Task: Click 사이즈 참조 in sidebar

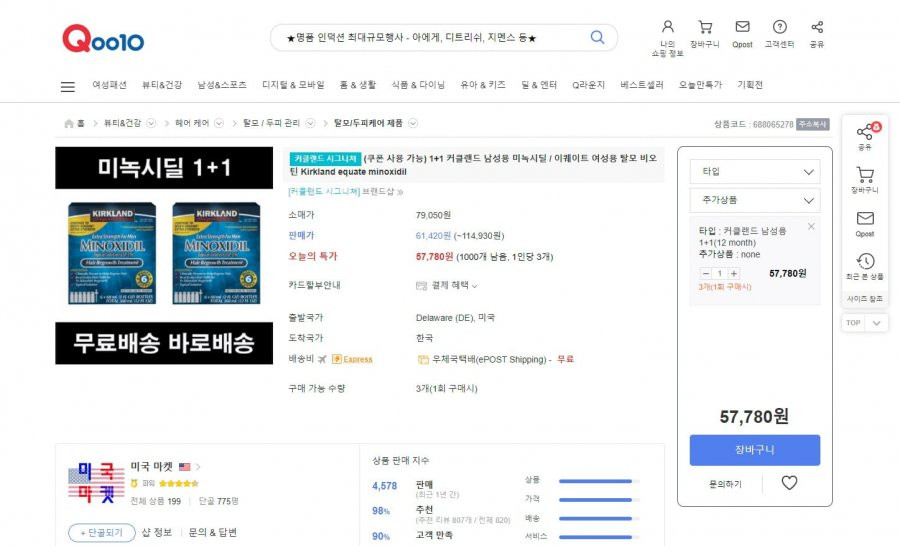Action: 865,299
